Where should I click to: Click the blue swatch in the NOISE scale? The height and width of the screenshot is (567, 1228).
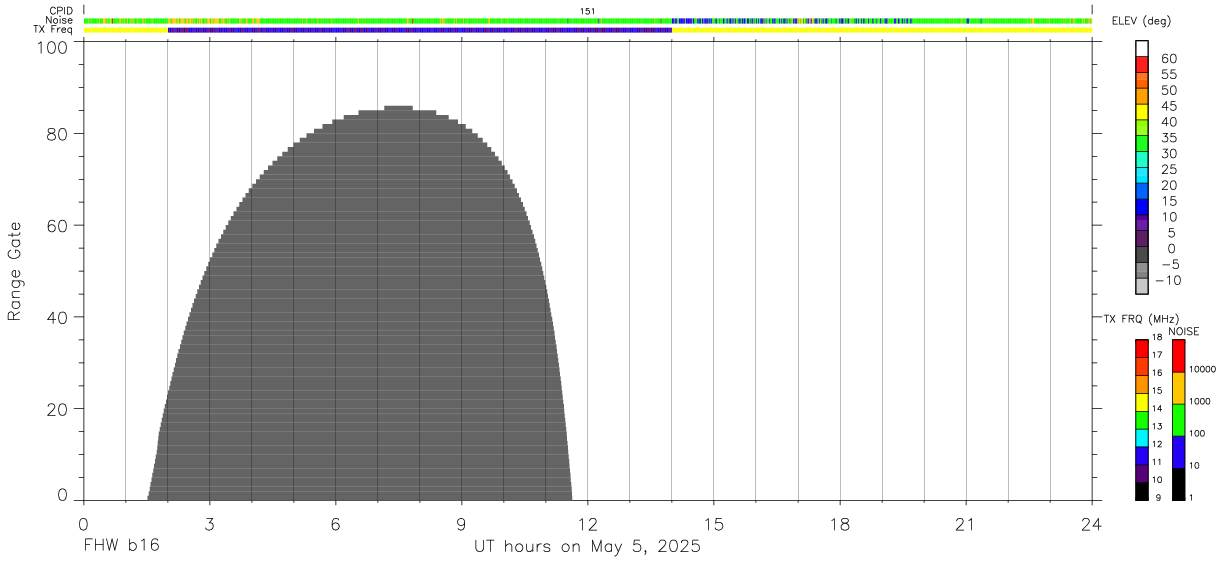(x=1178, y=452)
